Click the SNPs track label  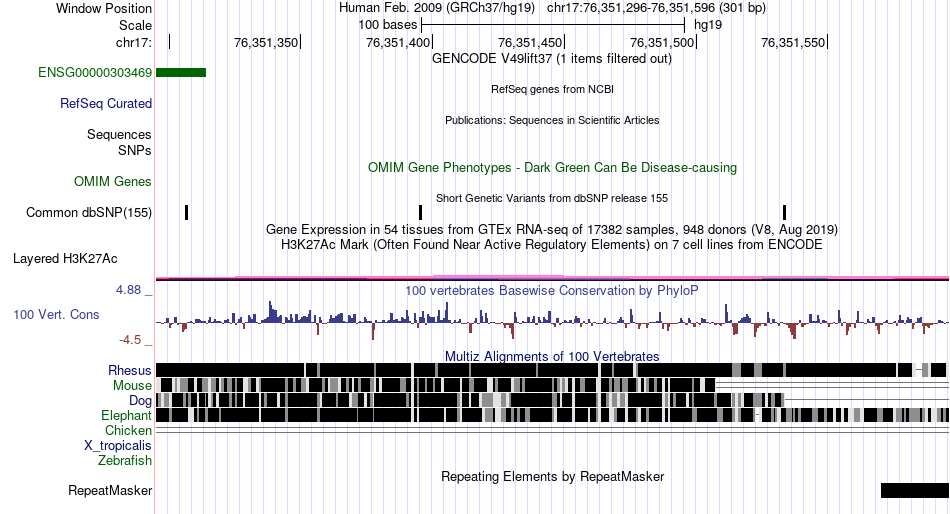pyautogui.click(x=135, y=150)
